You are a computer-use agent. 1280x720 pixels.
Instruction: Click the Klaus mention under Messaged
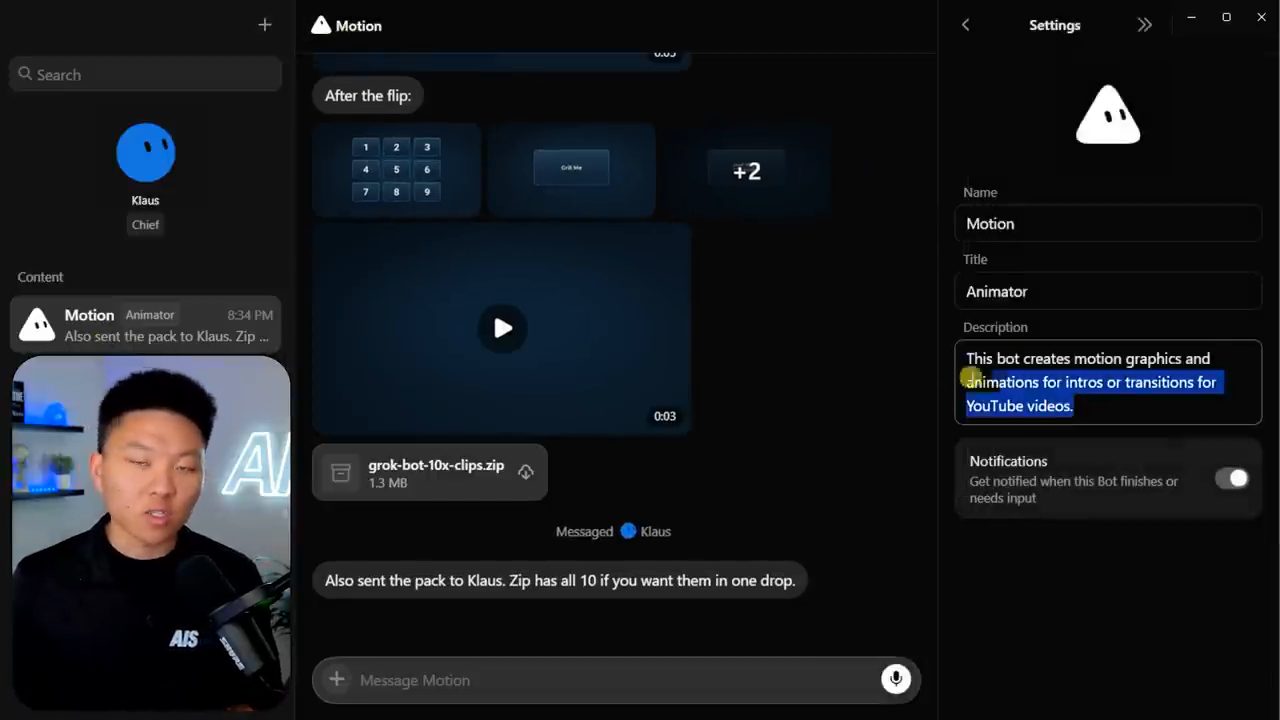click(x=646, y=531)
